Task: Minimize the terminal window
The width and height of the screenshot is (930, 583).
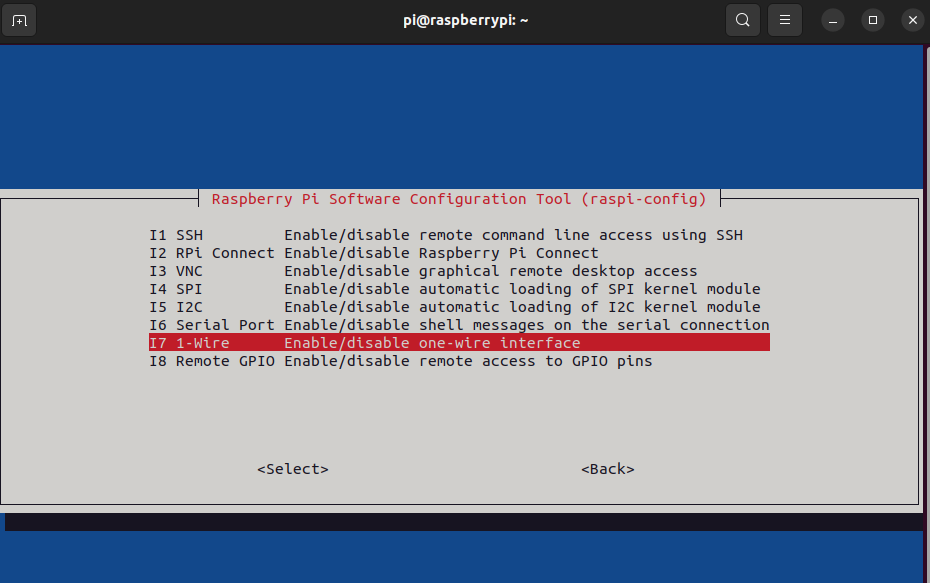Action: pyautogui.click(x=833, y=21)
